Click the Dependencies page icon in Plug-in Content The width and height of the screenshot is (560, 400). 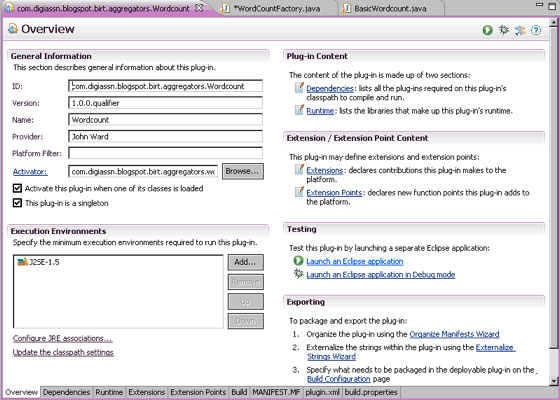click(x=299, y=88)
